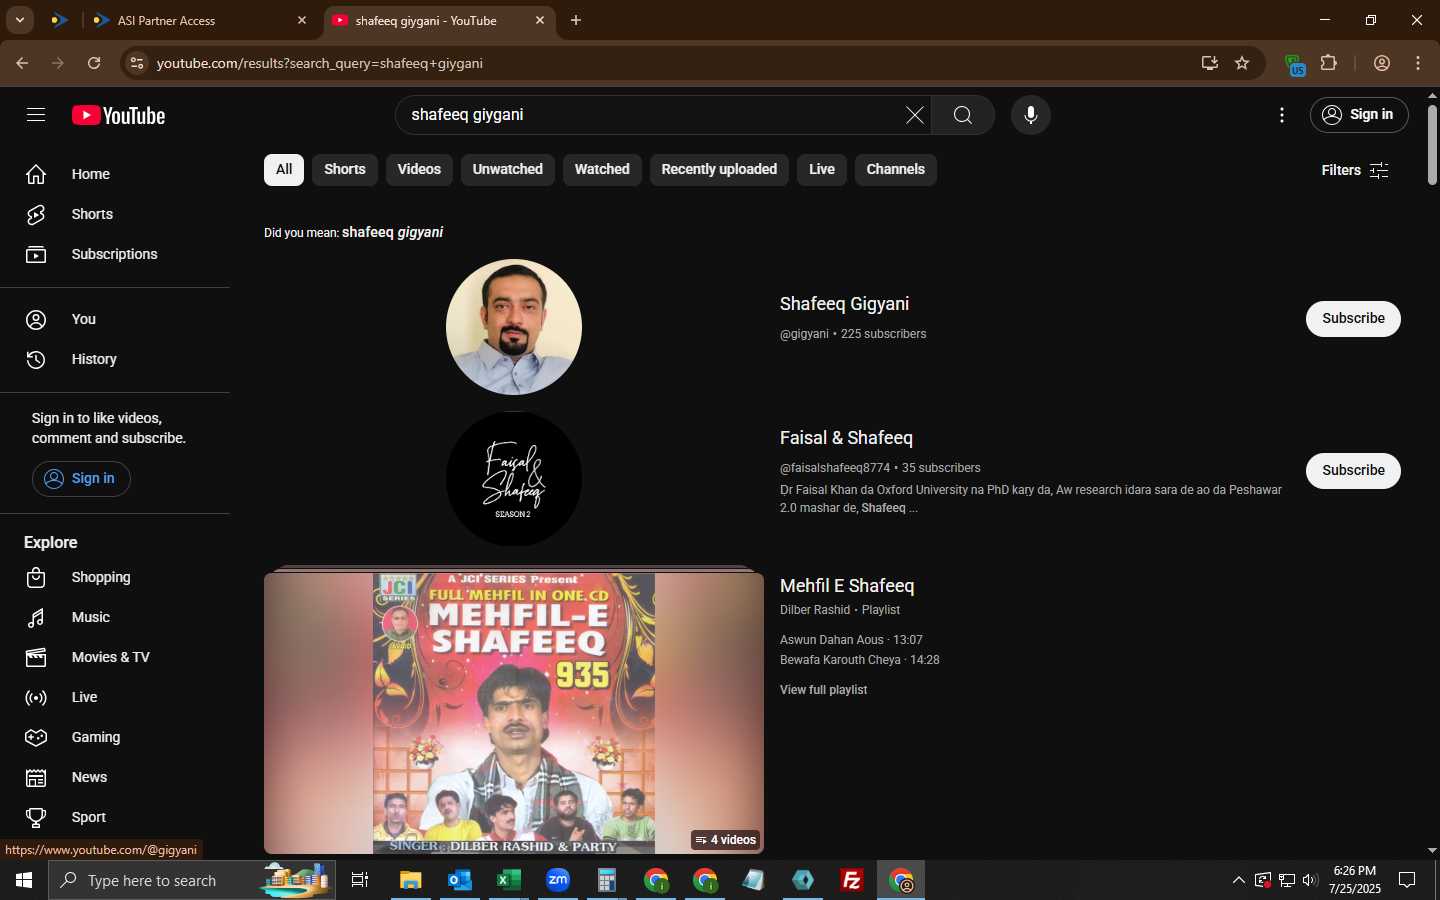Open Chrome three-dot menu

(1418, 63)
